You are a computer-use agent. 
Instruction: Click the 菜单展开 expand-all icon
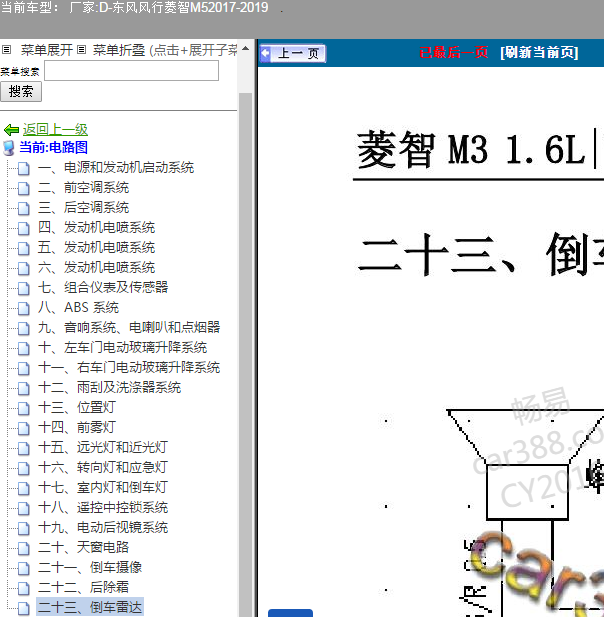point(6,50)
